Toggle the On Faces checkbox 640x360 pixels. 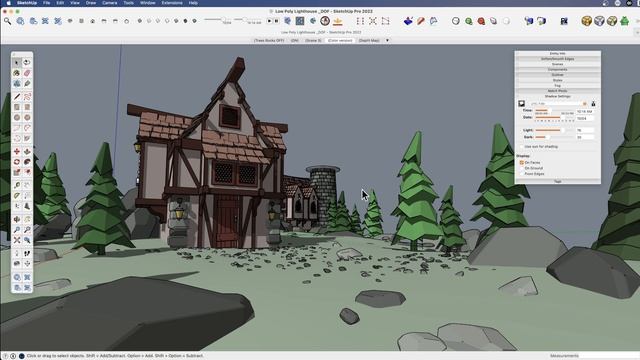pos(522,162)
